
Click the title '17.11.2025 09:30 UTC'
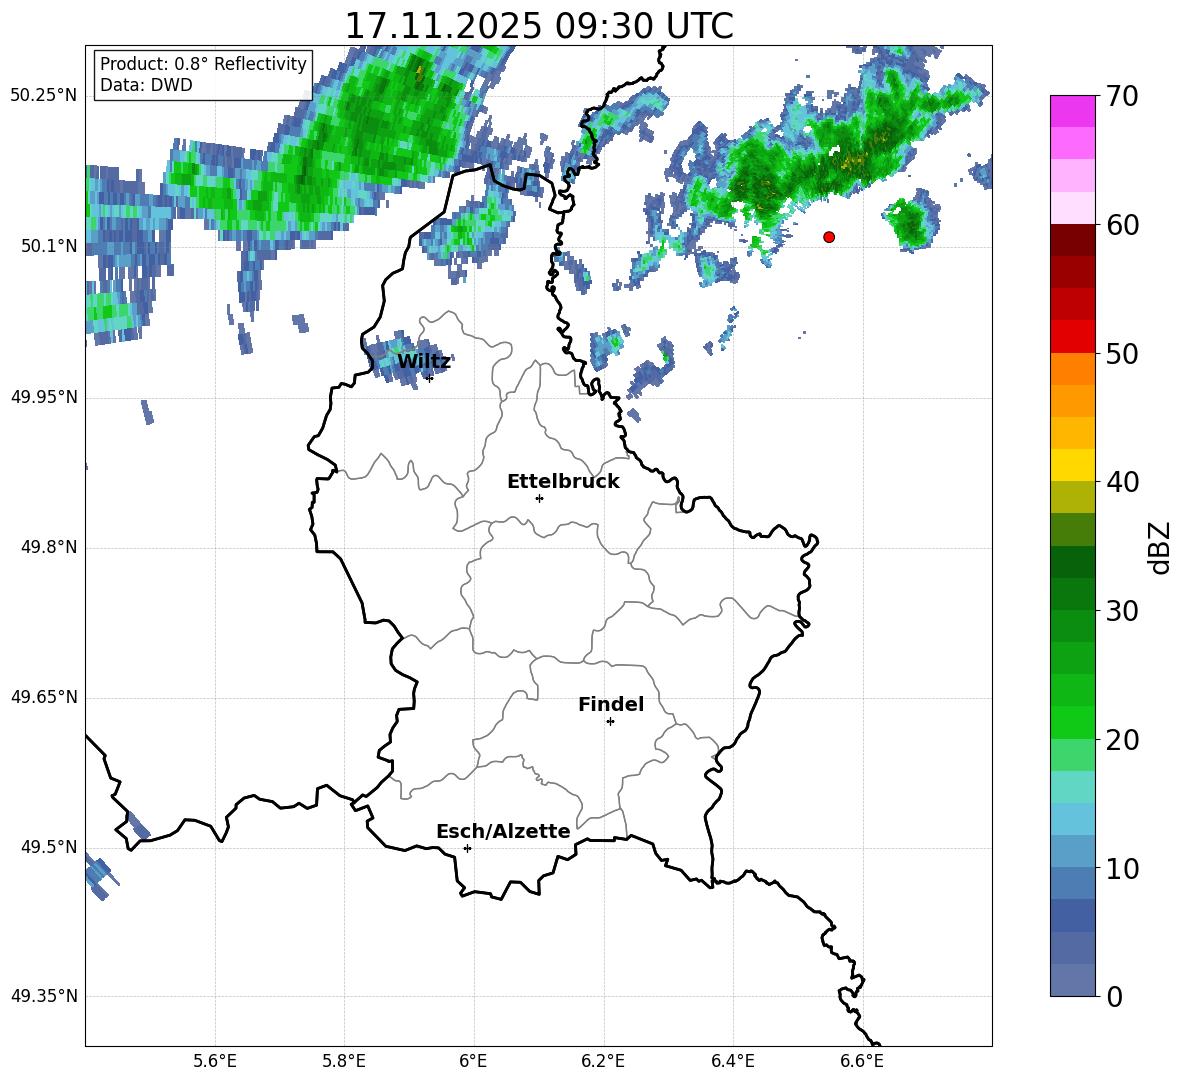(x=539, y=26)
